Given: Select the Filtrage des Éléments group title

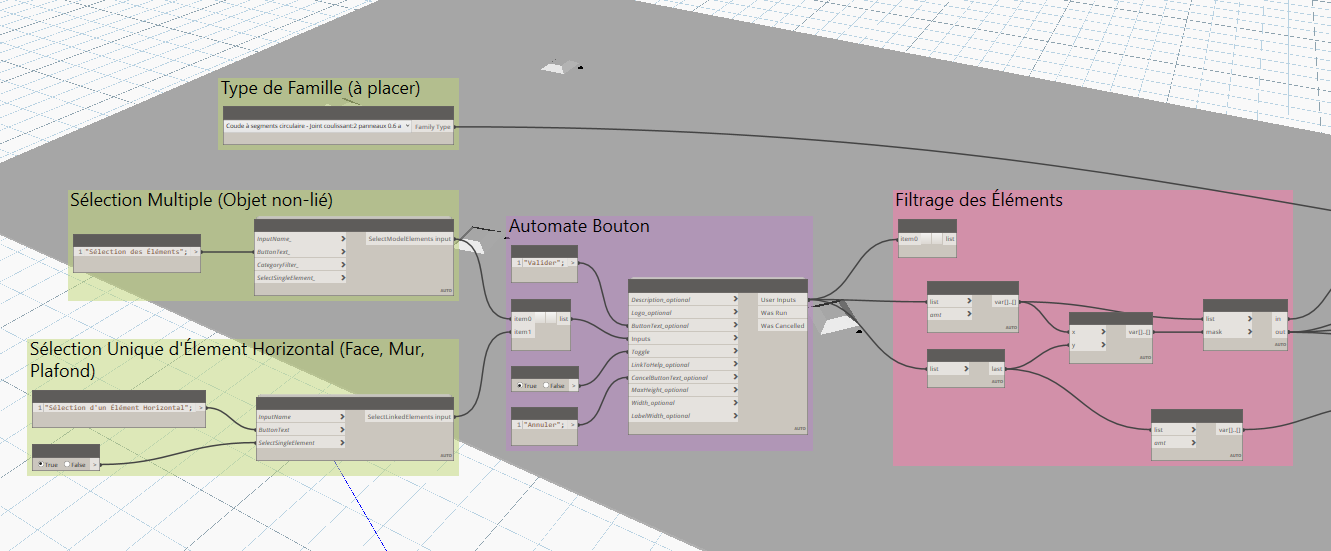Looking at the screenshot, I should tap(978, 200).
